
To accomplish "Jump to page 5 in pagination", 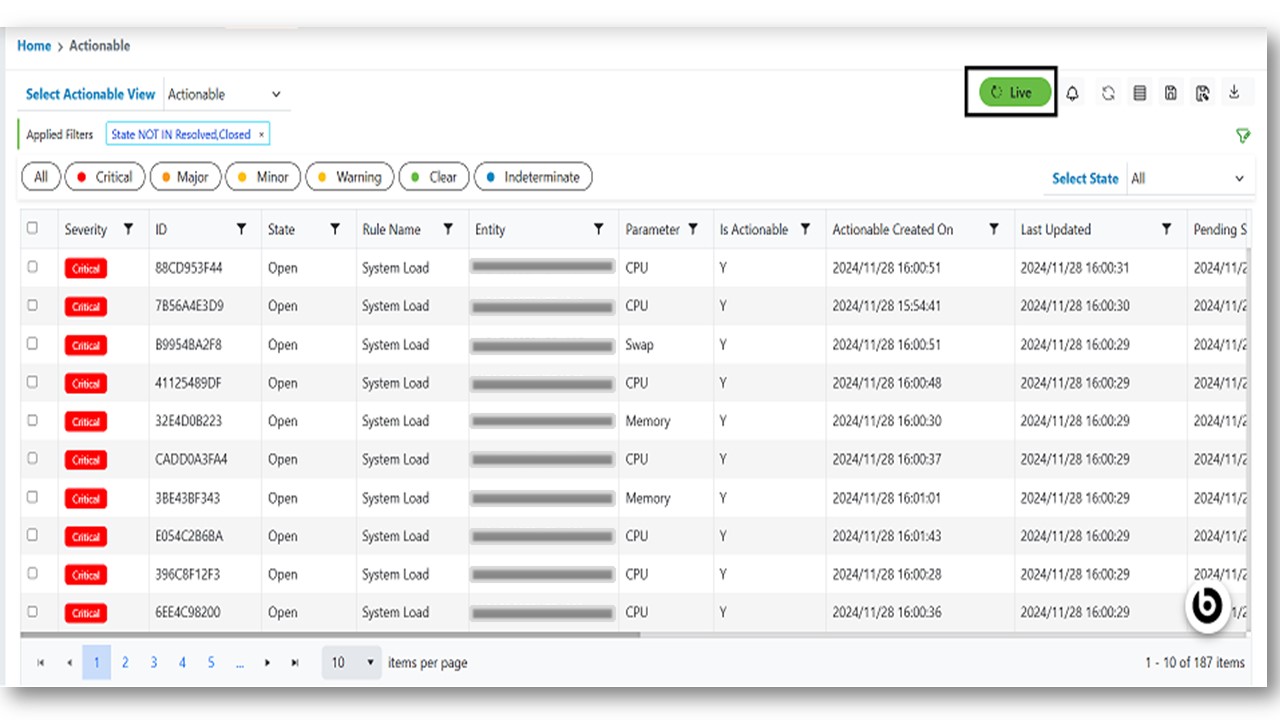I will (x=211, y=662).
